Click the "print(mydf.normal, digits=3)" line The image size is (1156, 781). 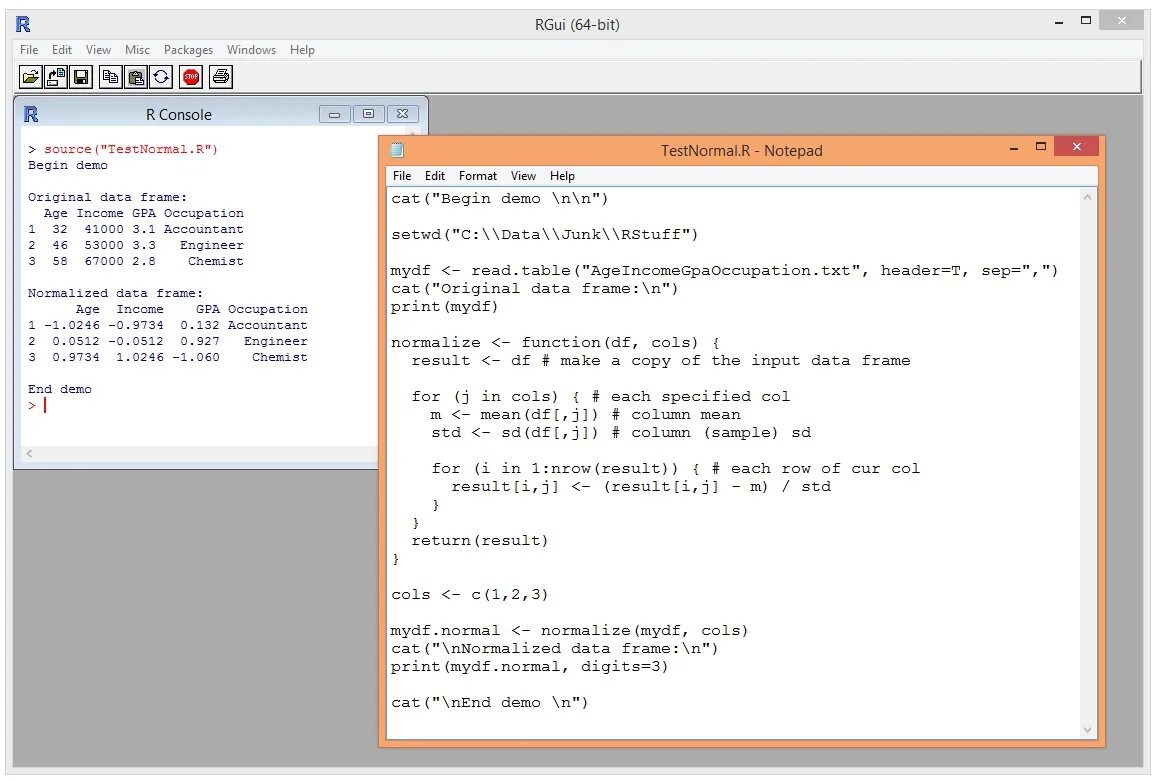pos(529,667)
